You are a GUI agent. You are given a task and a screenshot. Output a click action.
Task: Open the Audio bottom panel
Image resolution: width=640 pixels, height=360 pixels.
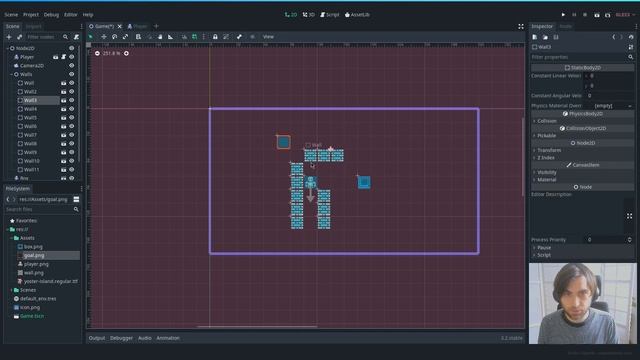click(x=144, y=338)
